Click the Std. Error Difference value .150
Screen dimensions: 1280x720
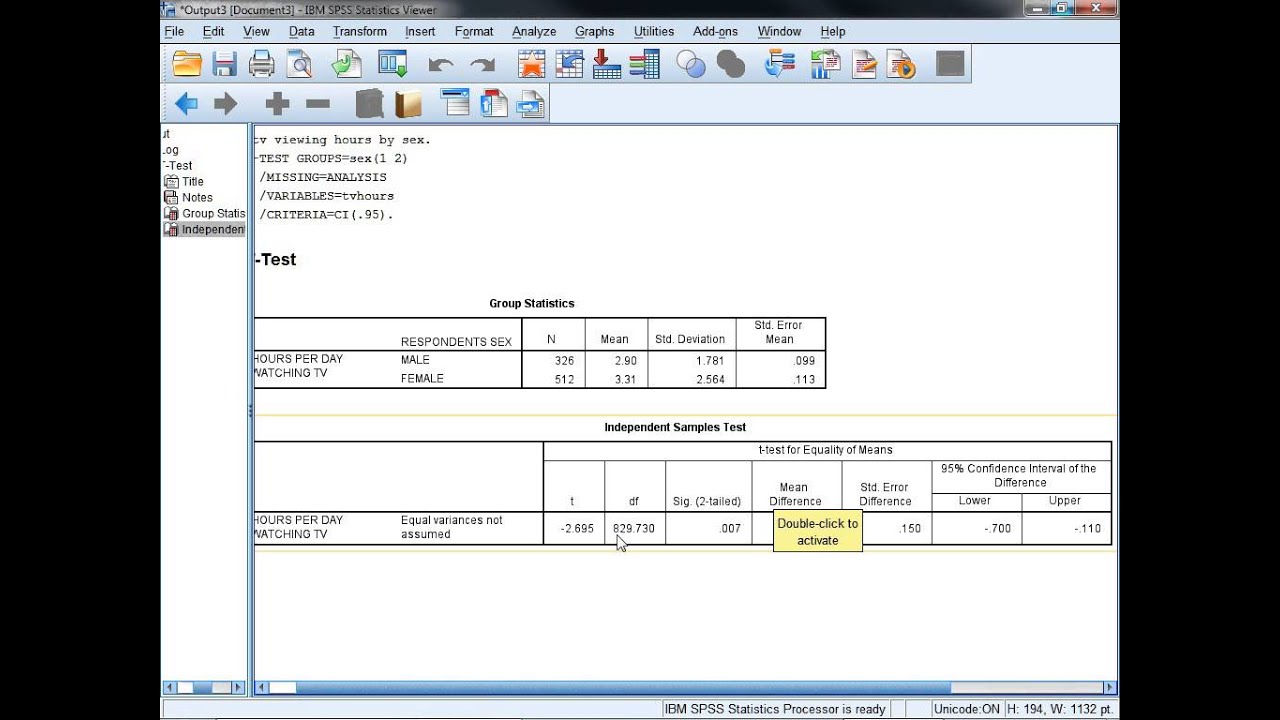tap(910, 528)
